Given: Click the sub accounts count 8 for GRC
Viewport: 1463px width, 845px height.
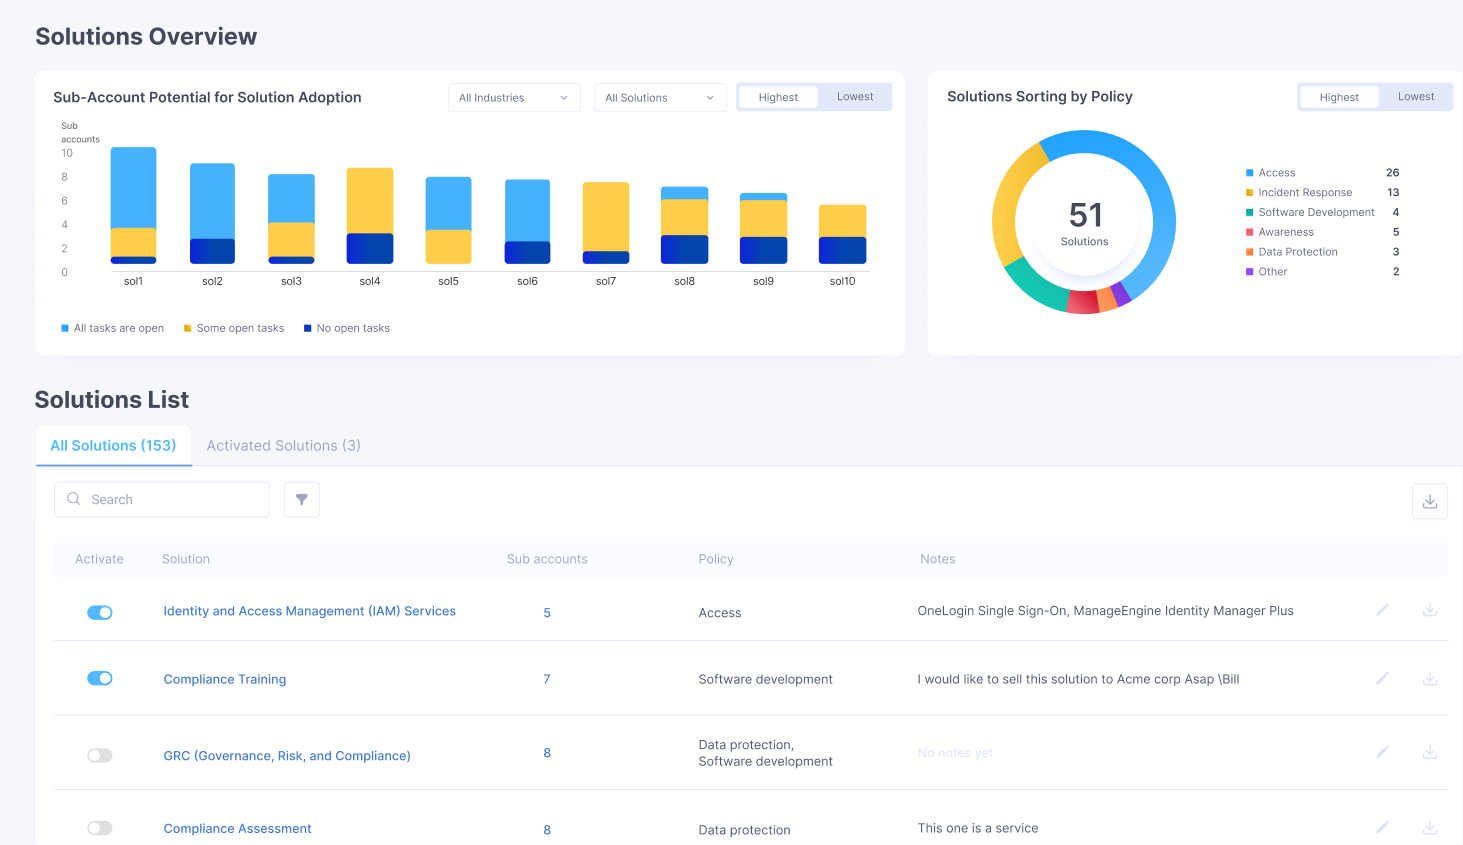Looking at the screenshot, I should [547, 753].
